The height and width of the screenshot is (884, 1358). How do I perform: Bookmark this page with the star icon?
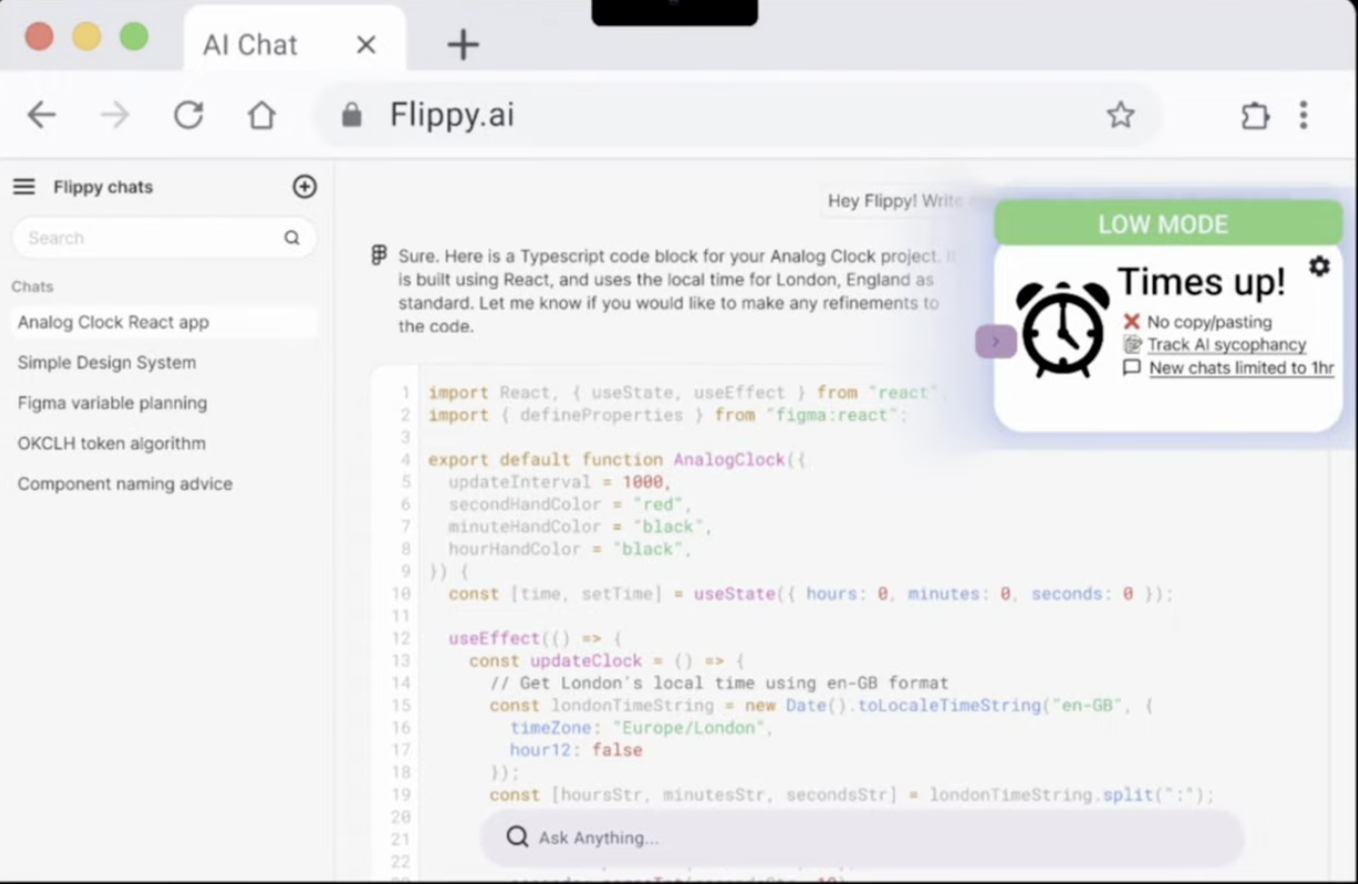[x=1120, y=115]
